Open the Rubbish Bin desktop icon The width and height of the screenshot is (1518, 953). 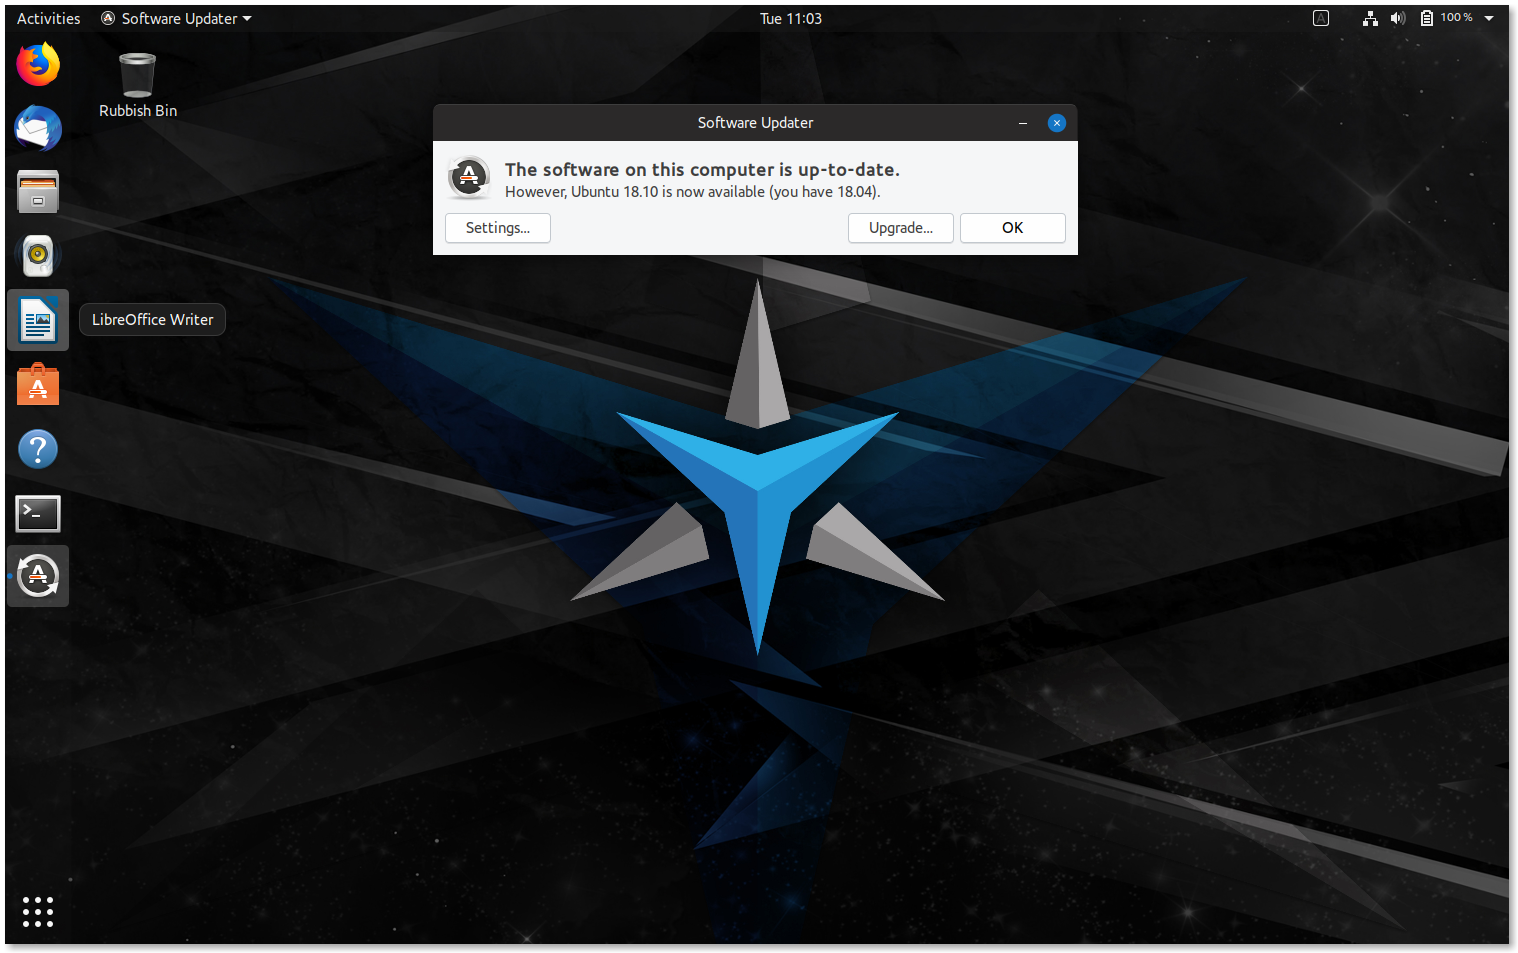click(x=137, y=86)
